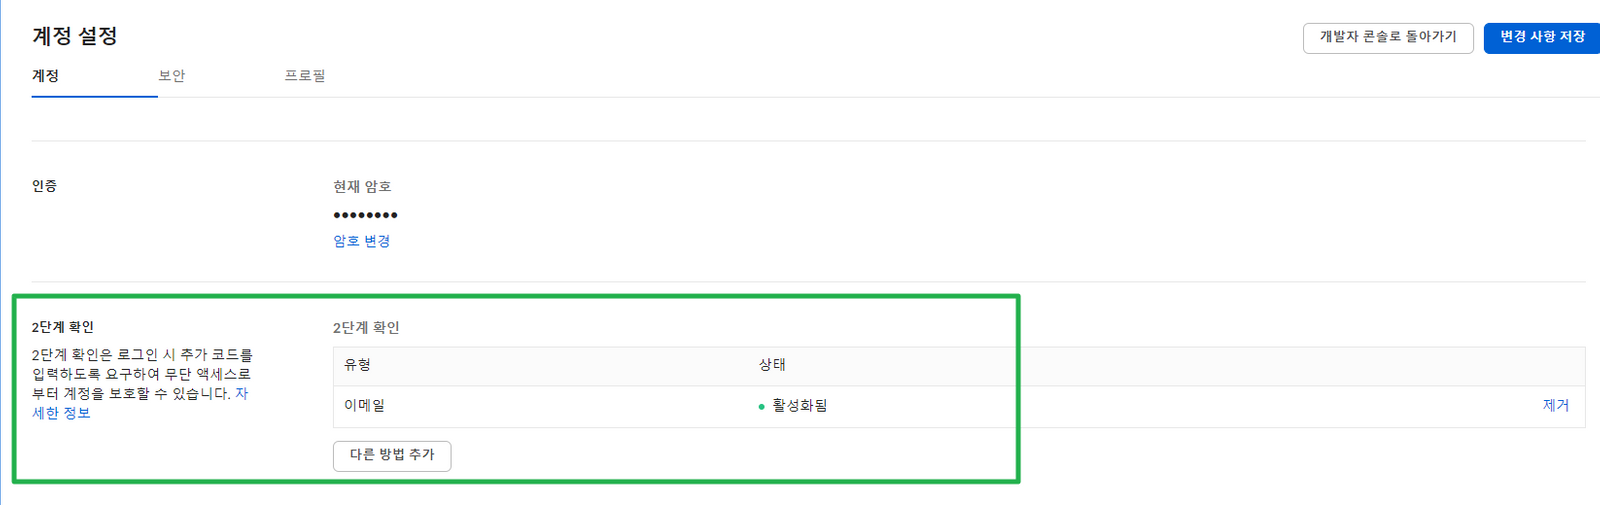Click the 현재 암호 field label
Viewport: 1600px width, 505px height.
362,187
